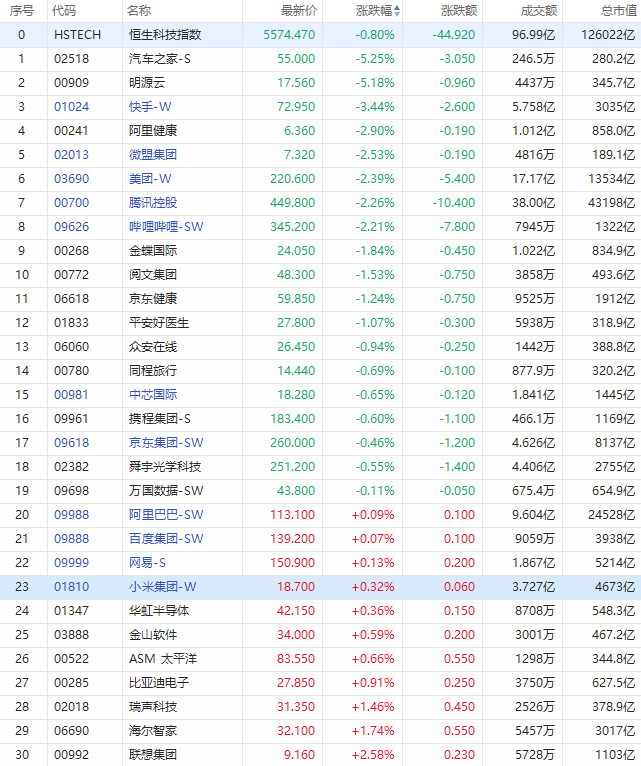Open stock code 03690 link

pos(72,179)
